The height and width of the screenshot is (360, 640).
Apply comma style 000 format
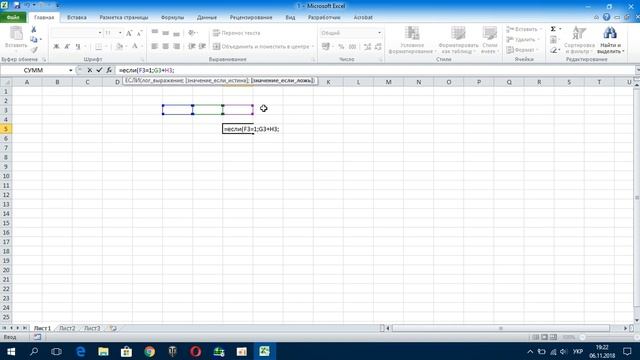click(x=353, y=47)
